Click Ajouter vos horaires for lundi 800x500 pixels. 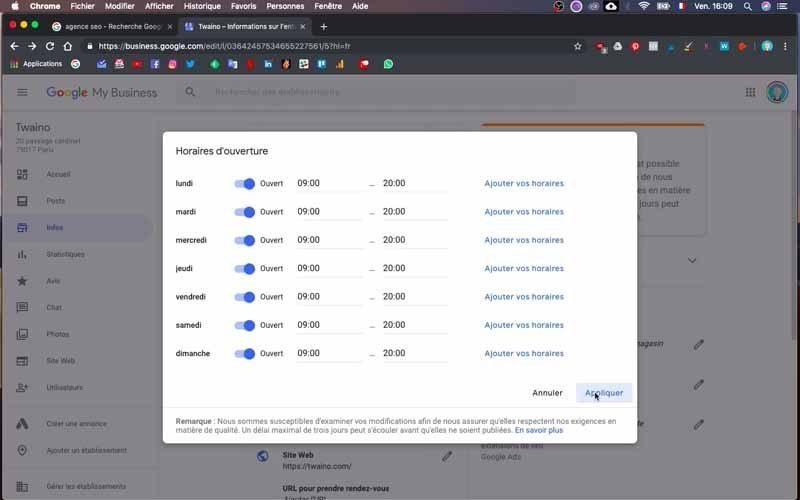pyautogui.click(x=524, y=184)
